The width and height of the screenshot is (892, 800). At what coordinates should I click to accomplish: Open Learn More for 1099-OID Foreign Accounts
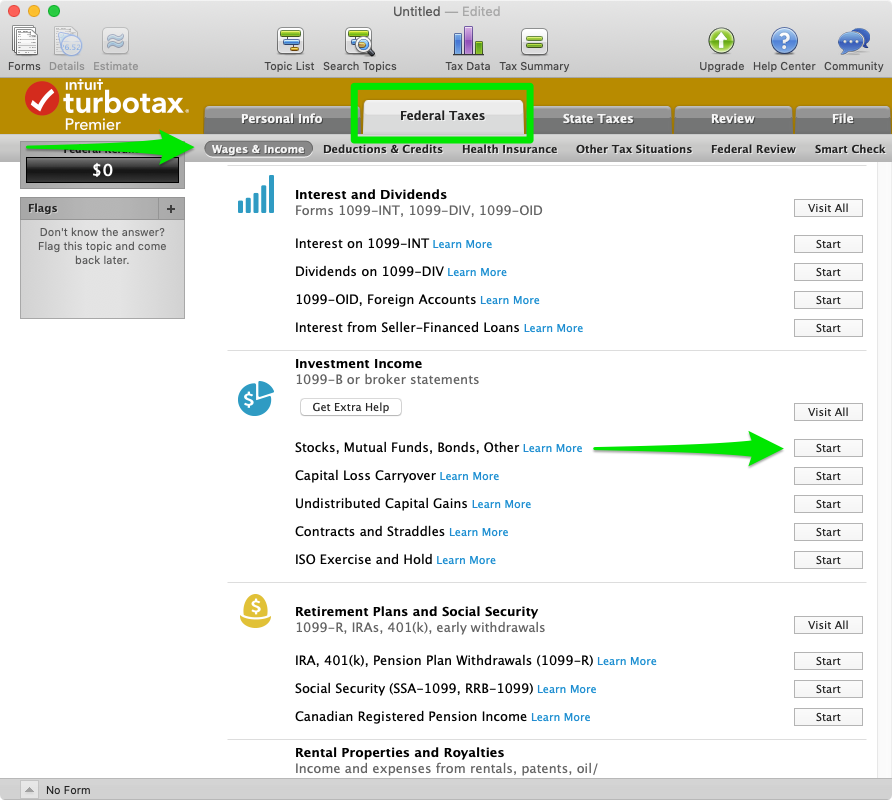(x=510, y=300)
